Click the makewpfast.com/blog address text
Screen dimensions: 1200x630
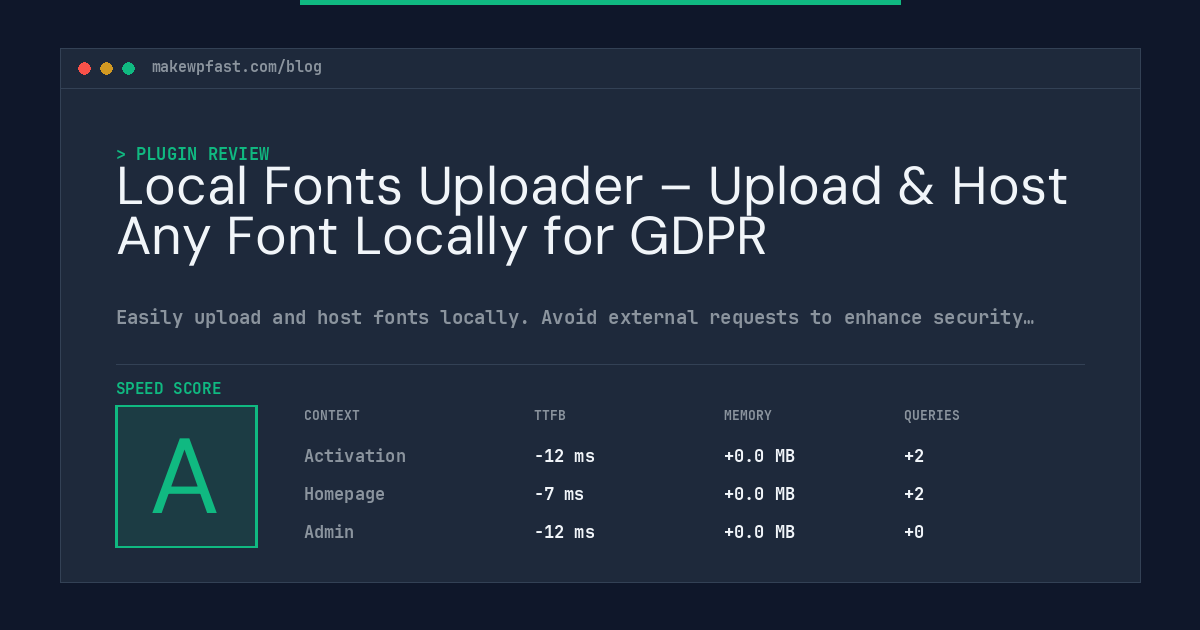coord(237,67)
